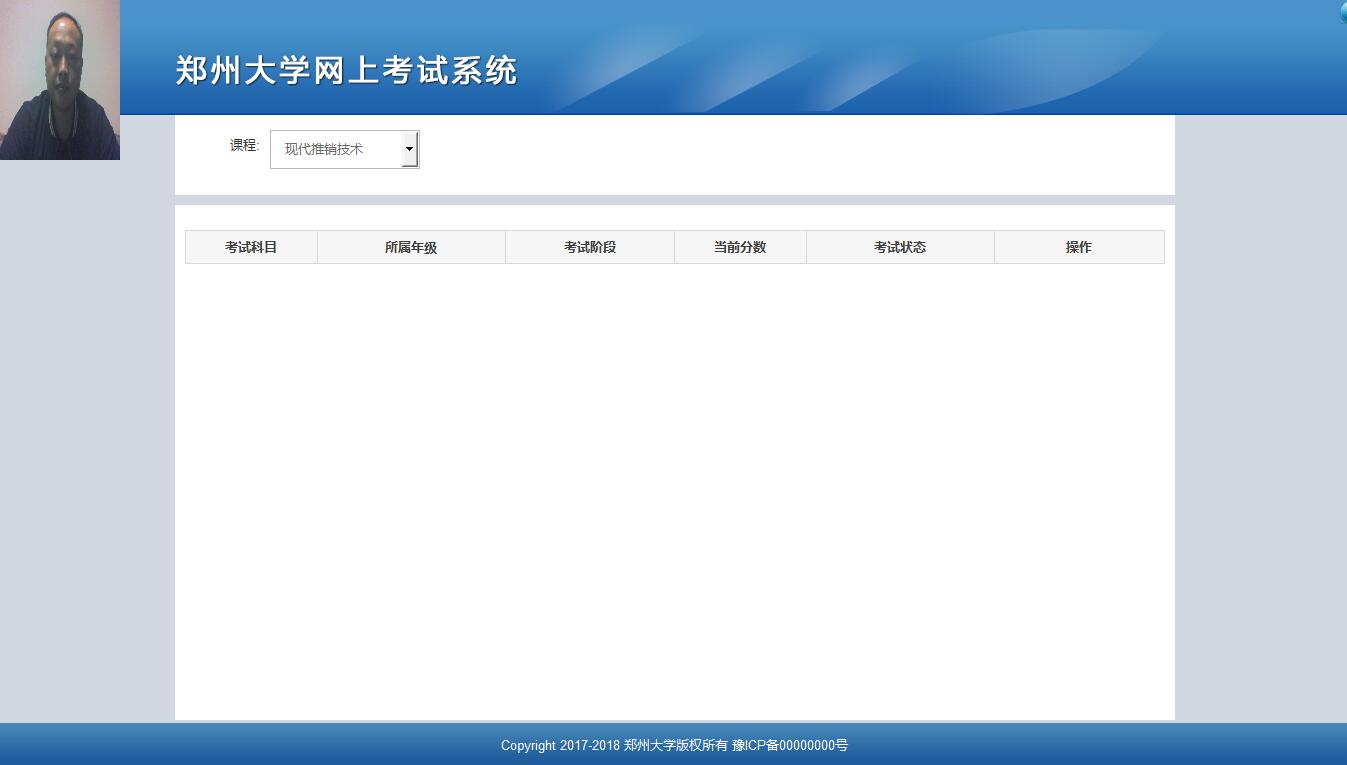Image resolution: width=1347 pixels, height=765 pixels.
Task: Click the 考试科目 column header
Action: 251,247
